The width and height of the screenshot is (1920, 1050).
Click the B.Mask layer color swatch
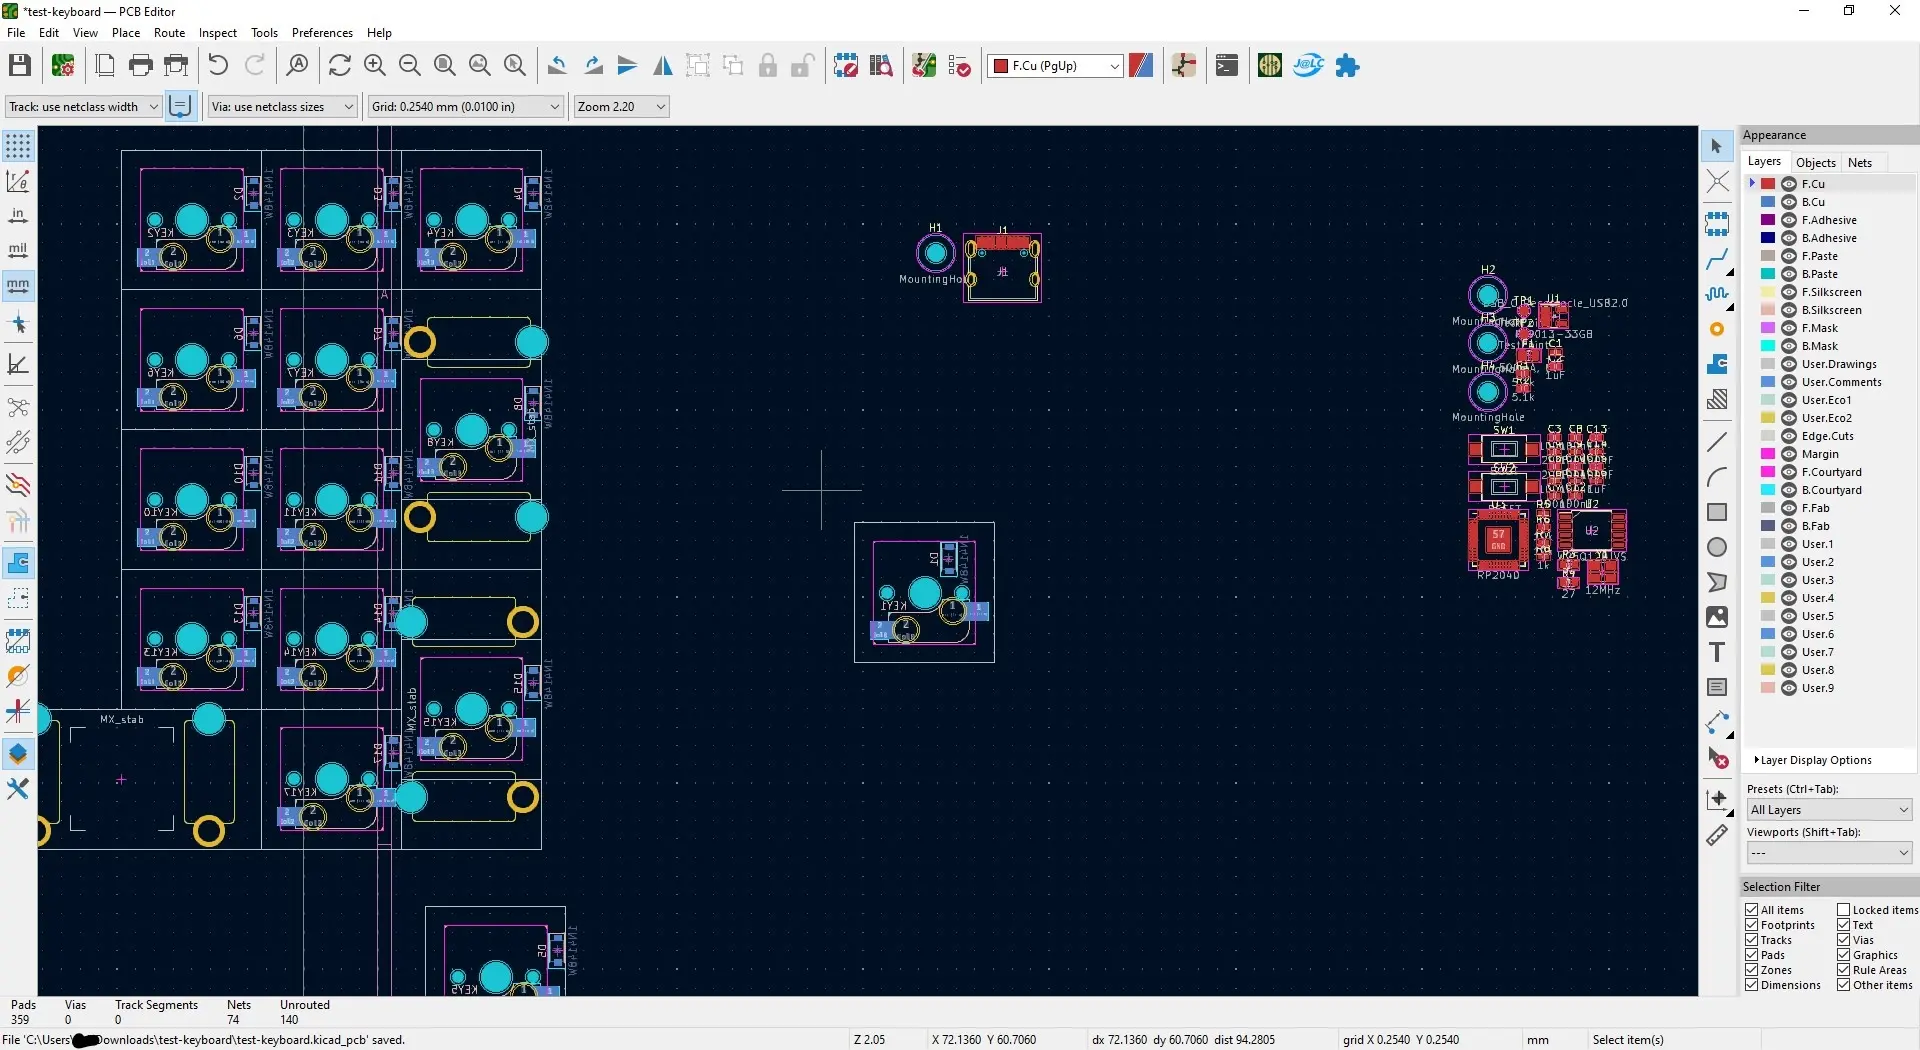(x=1768, y=346)
